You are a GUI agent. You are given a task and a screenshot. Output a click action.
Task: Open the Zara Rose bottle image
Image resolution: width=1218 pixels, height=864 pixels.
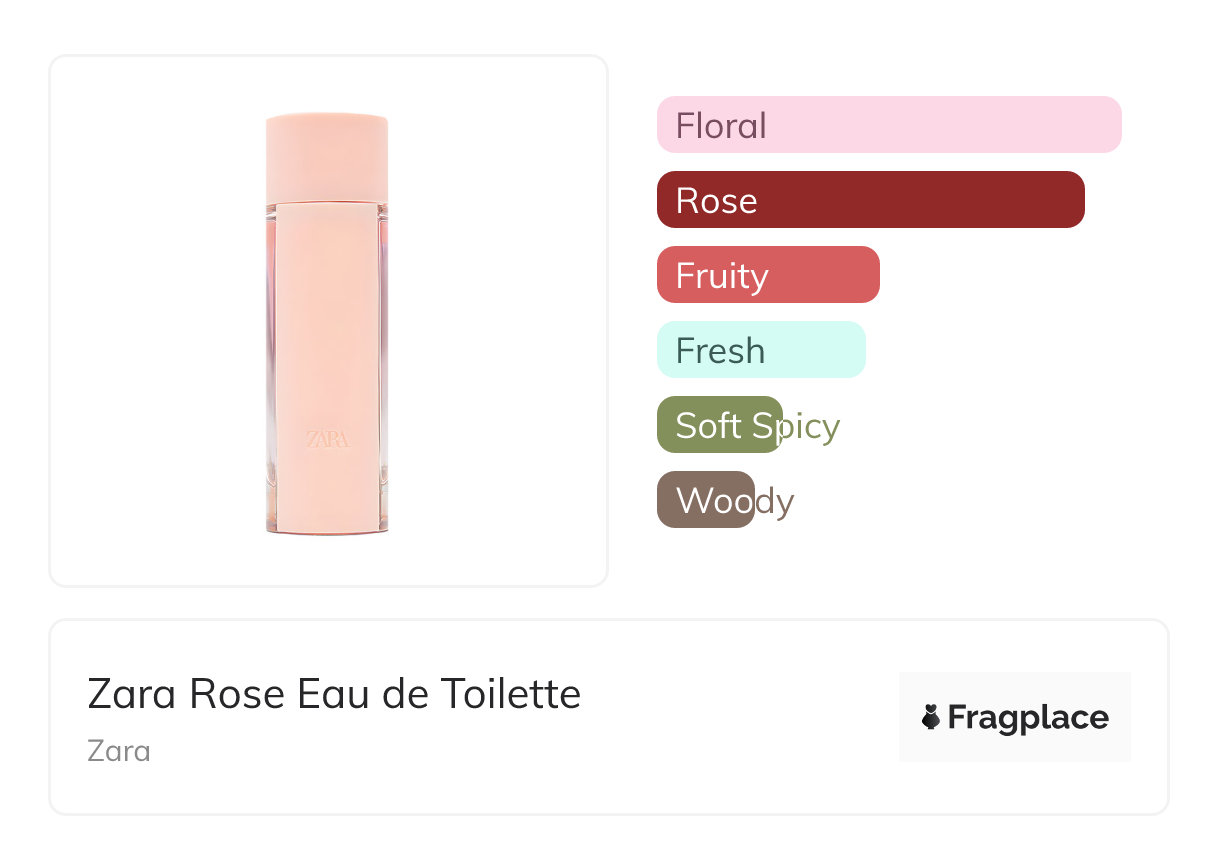[x=327, y=322]
